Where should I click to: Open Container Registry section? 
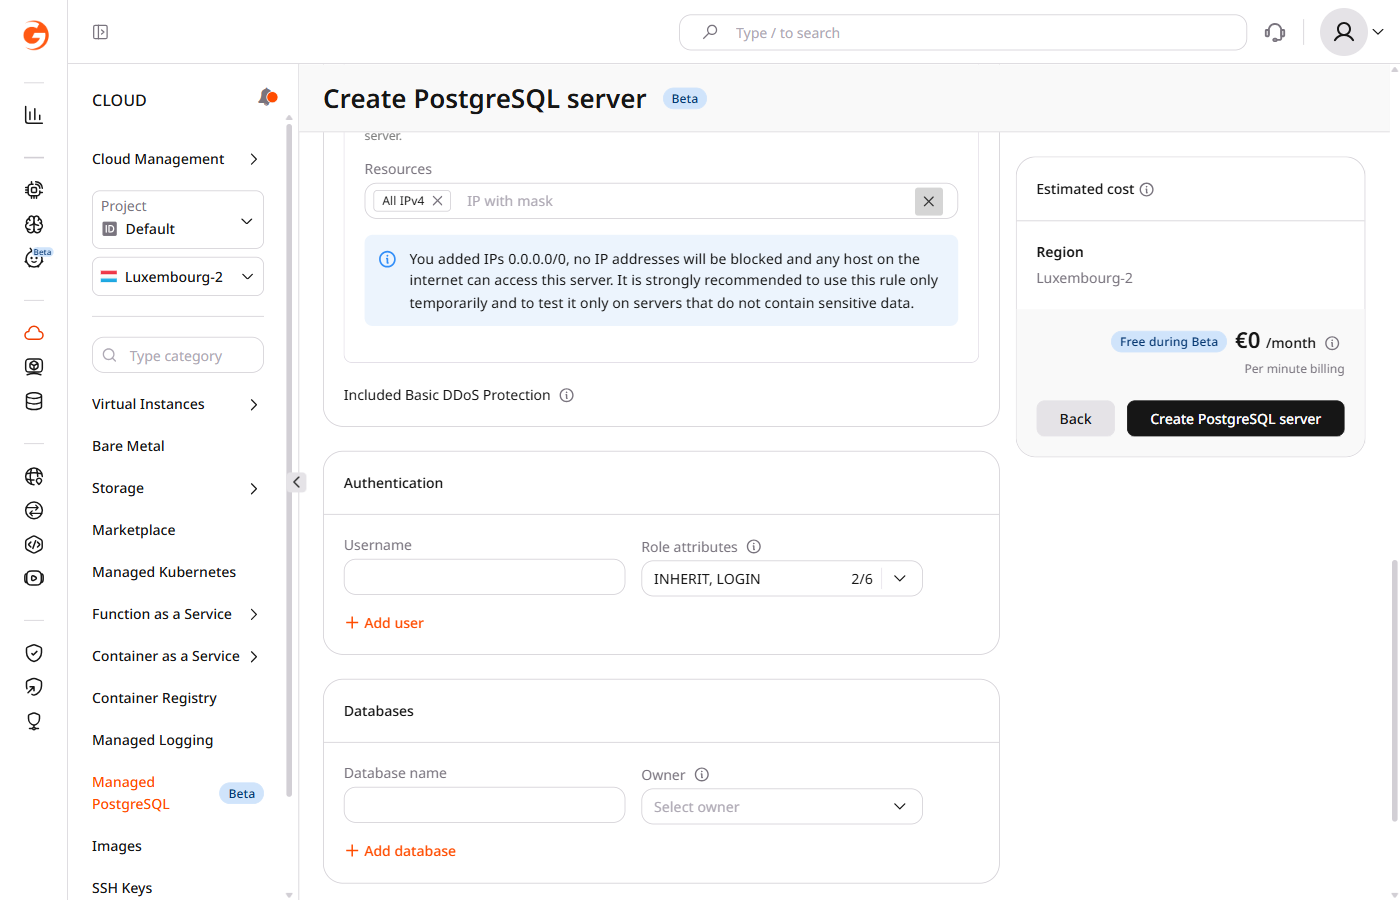coord(154,698)
